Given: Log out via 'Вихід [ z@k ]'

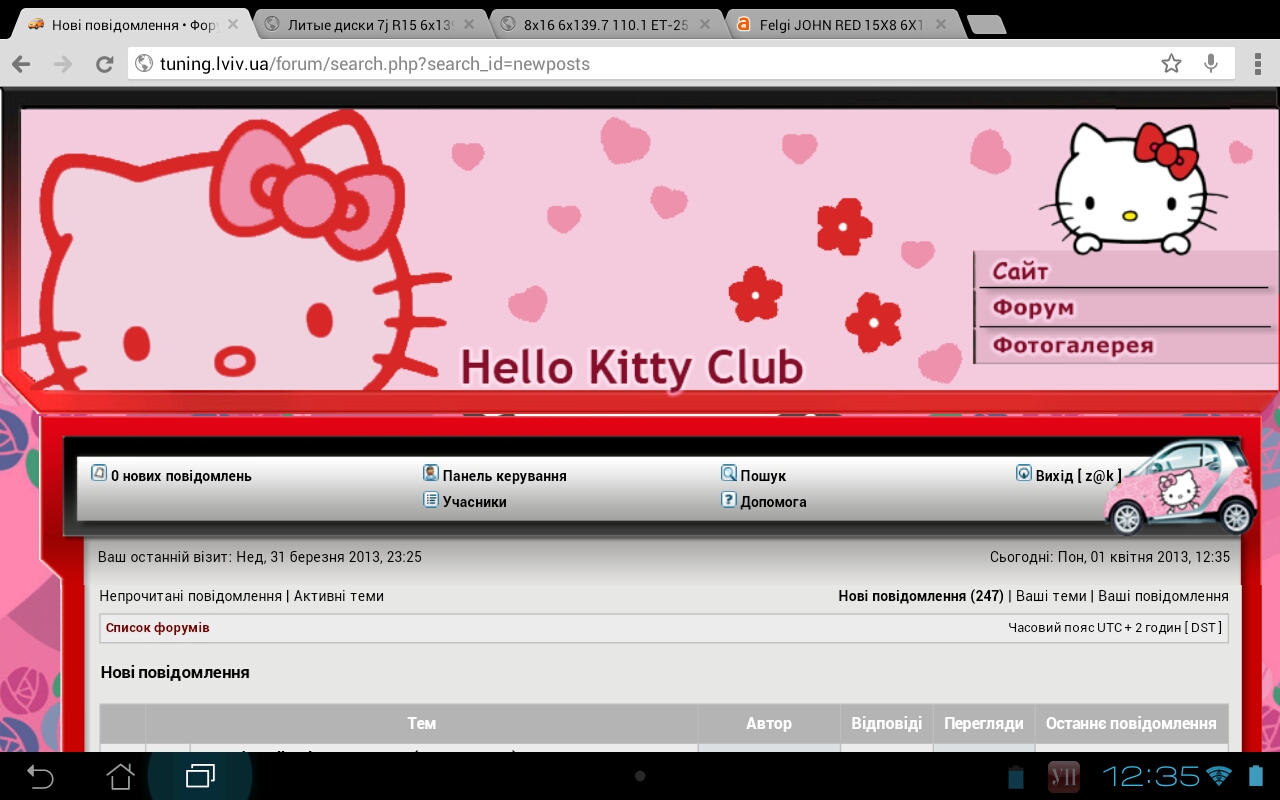Looking at the screenshot, I should tap(1079, 476).
